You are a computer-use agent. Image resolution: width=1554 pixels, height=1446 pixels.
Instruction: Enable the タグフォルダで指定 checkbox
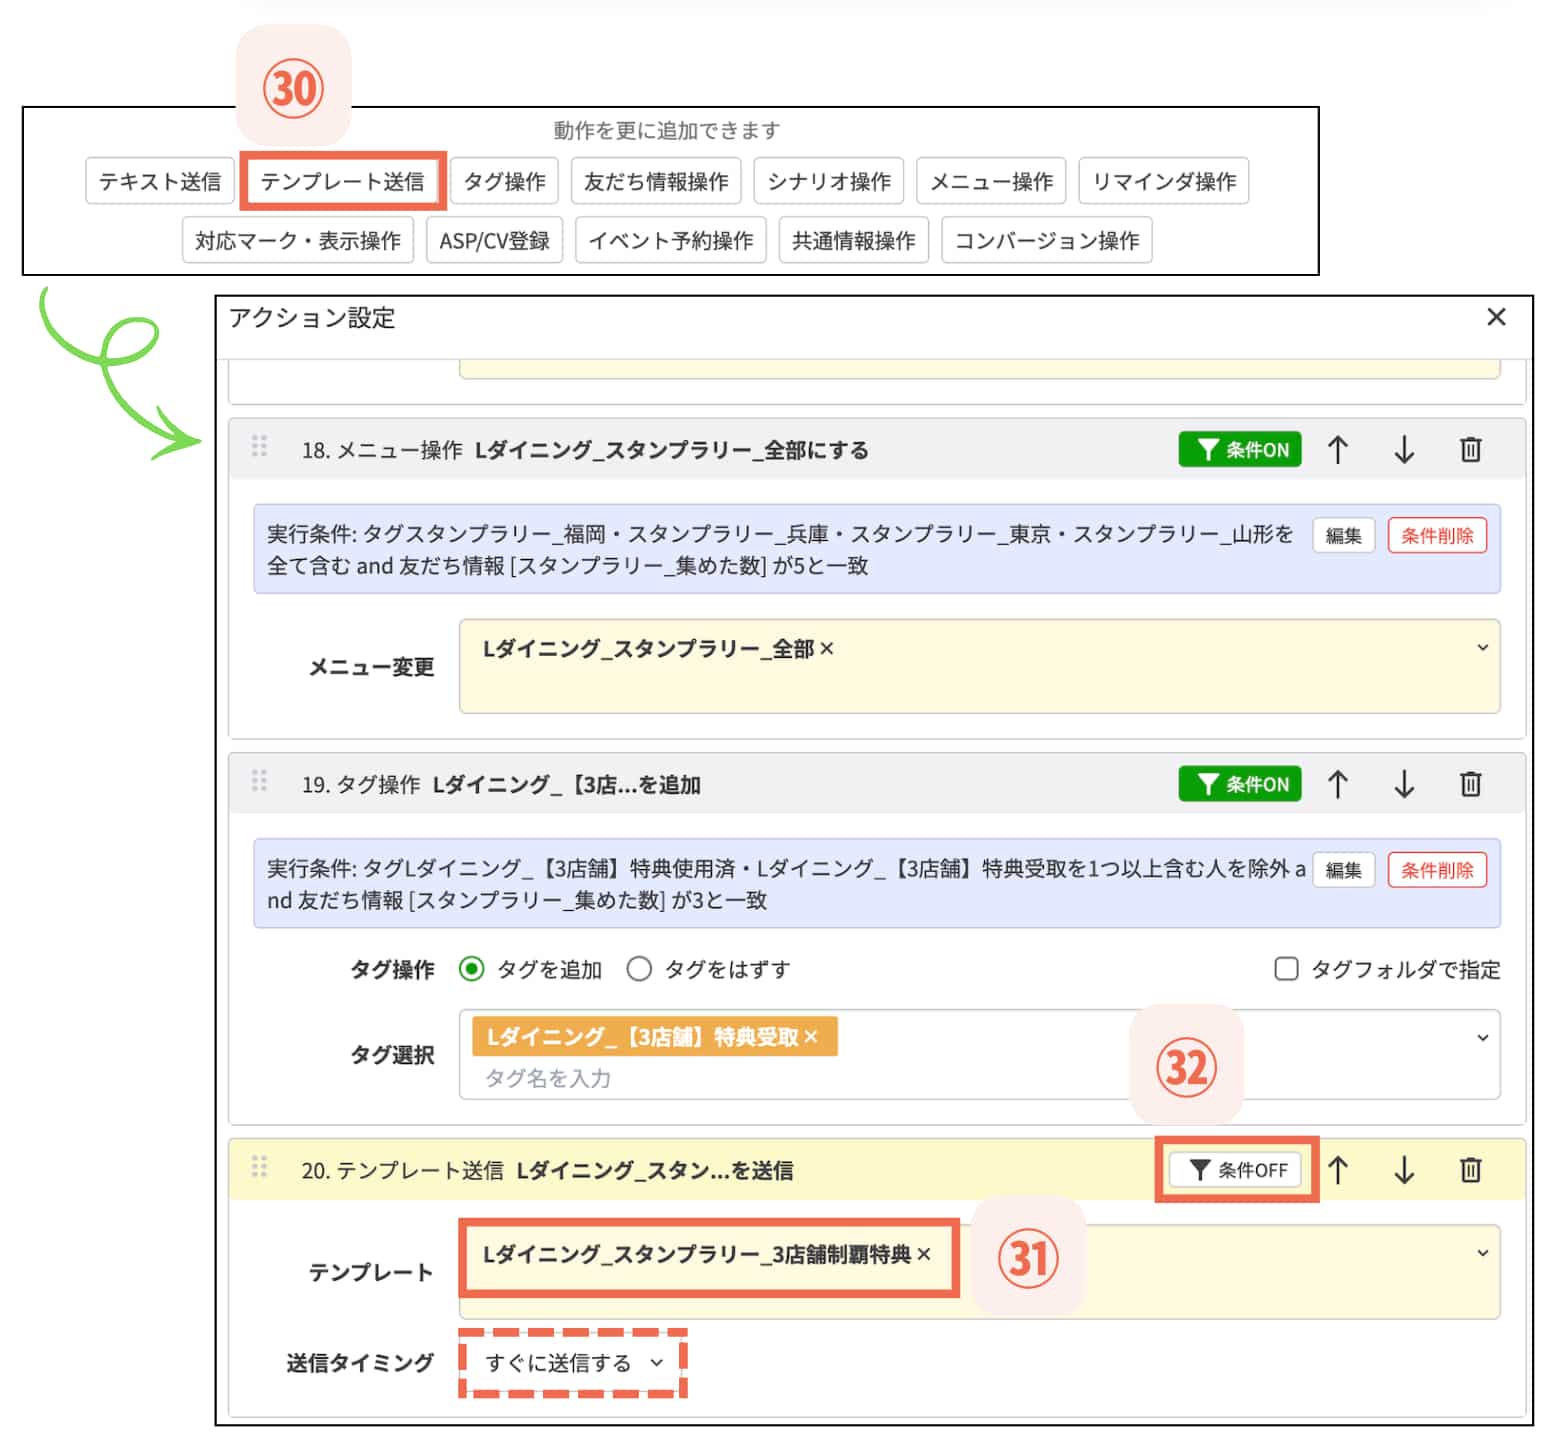coord(1285,968)
